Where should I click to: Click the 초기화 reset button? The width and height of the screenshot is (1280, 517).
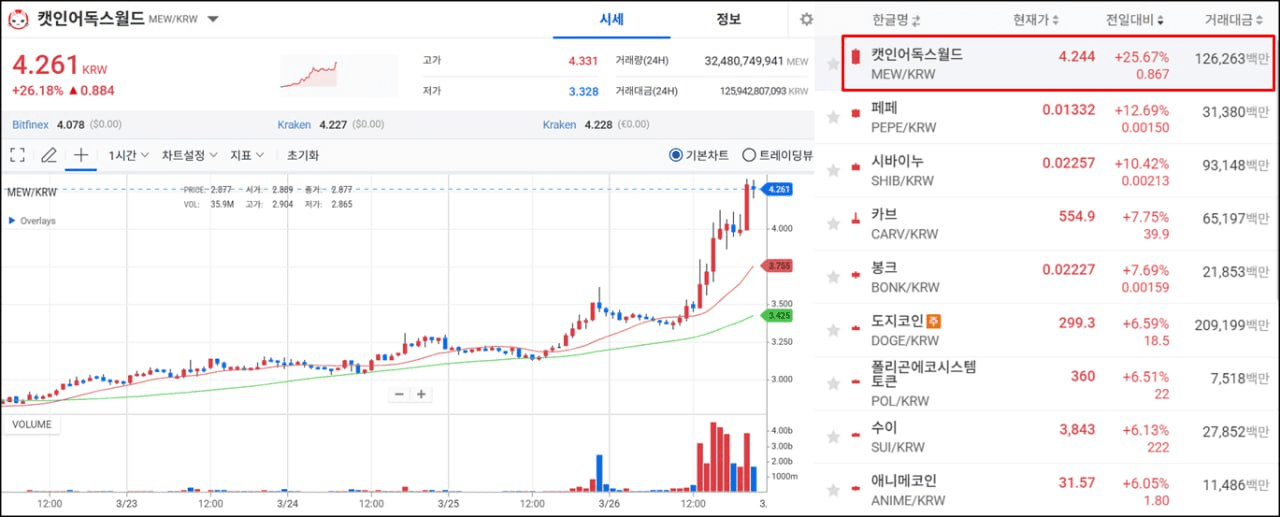click(x=303, y=155)
